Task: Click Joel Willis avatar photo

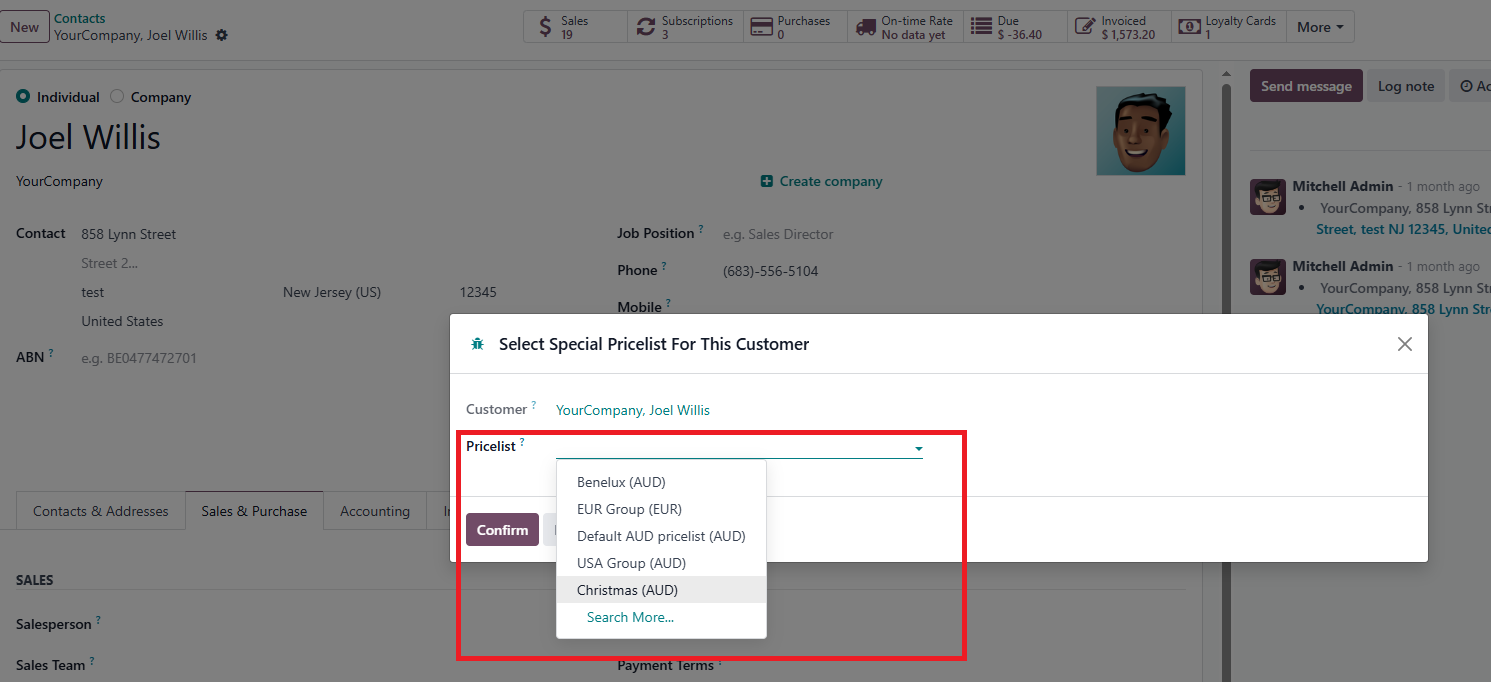Action: click(1140, 131)
